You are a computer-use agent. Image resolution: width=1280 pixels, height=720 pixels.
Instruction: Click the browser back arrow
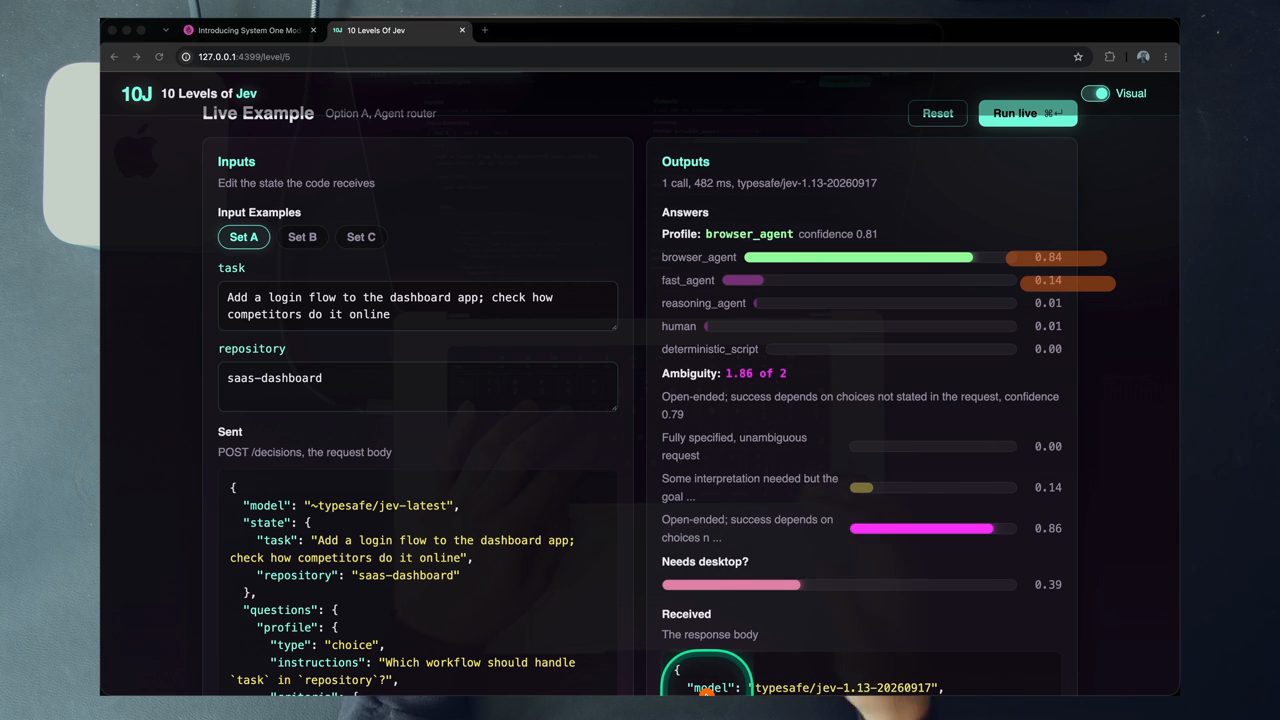[114, 57]
